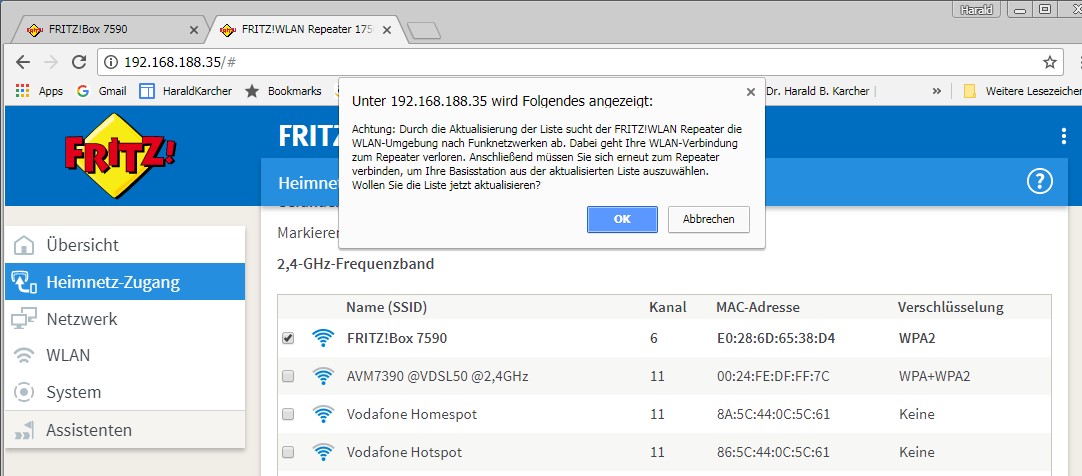Open the help question mark icon
The height and width of the screenshot is (476, 1082).
[x=1040, y=181]
